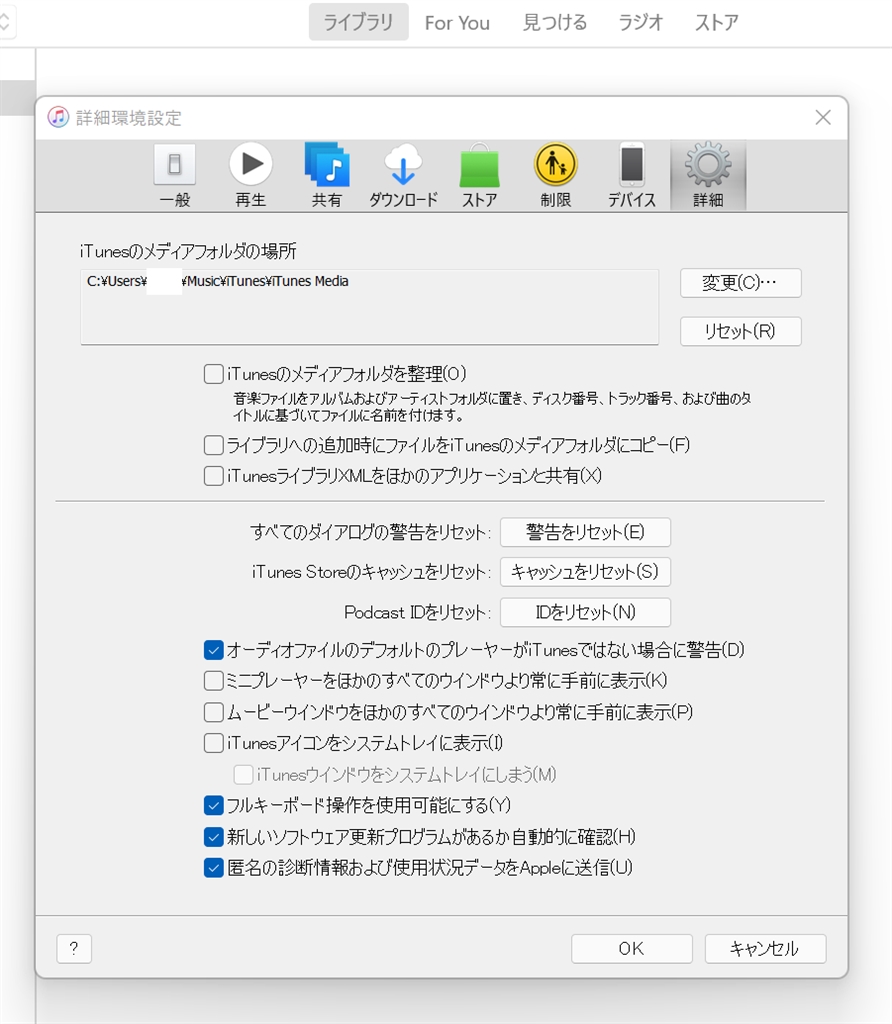Check iTunesウインドウをシステムトレイにしまう checkbox
The width and height of the screenshot is (892, 1024).
pos(244,775)
